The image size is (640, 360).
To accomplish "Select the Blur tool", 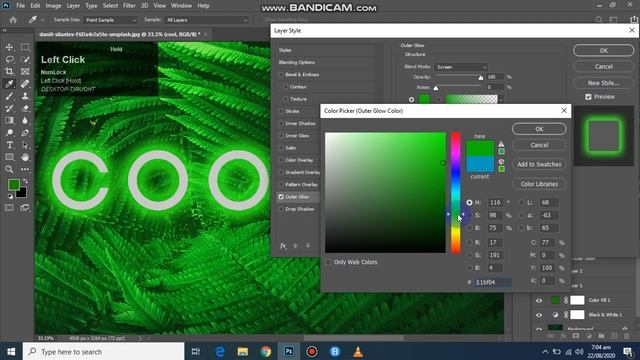I will pos(25,120).
